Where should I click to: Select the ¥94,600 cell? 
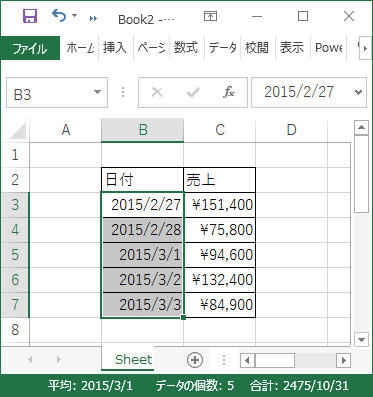(x=219, y=255)
